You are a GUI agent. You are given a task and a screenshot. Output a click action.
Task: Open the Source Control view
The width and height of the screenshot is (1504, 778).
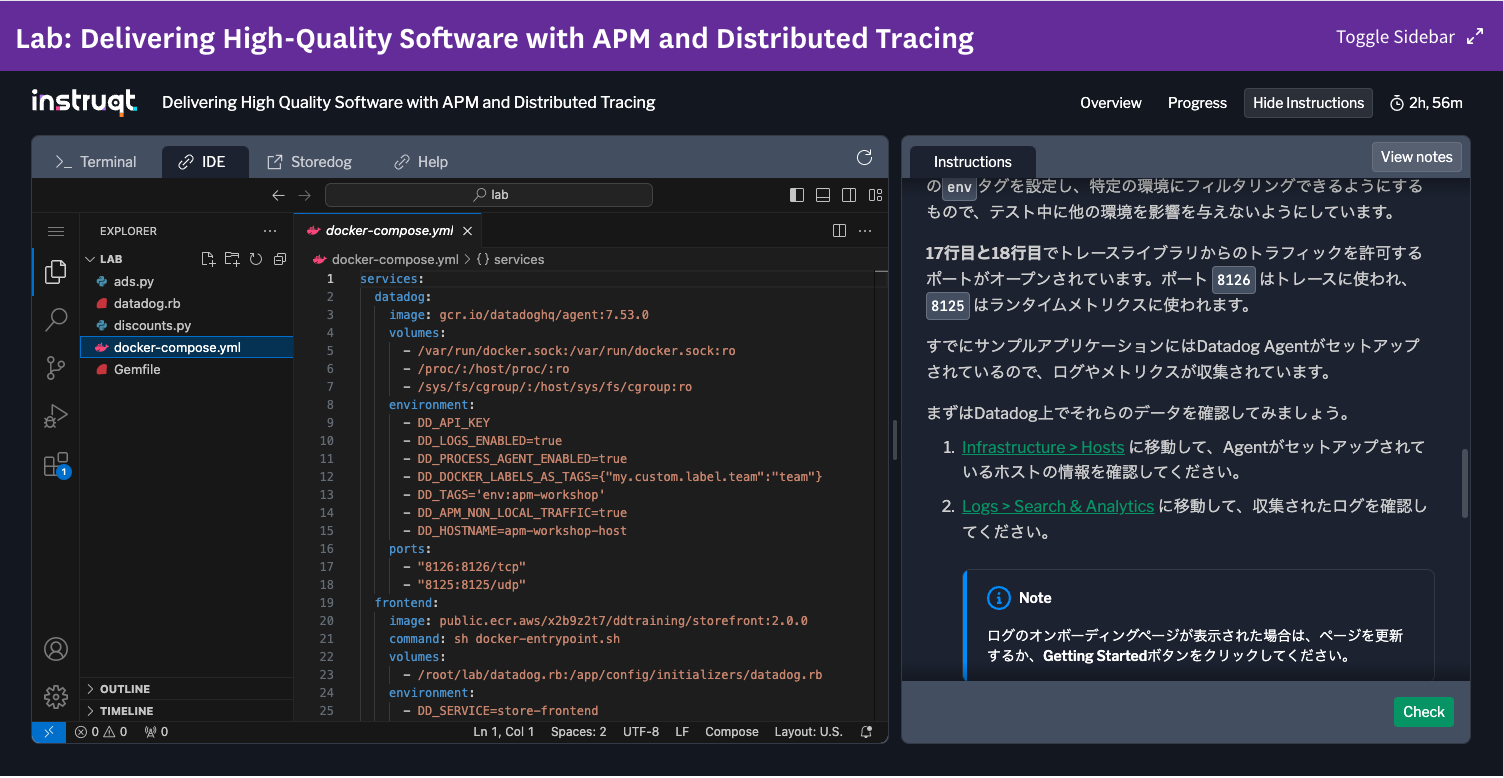56,368
